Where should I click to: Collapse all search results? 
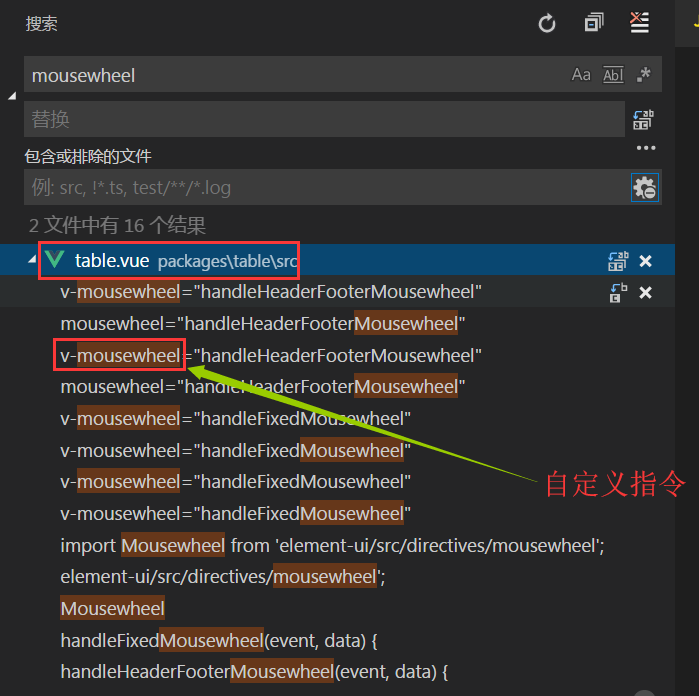(594, 22)
